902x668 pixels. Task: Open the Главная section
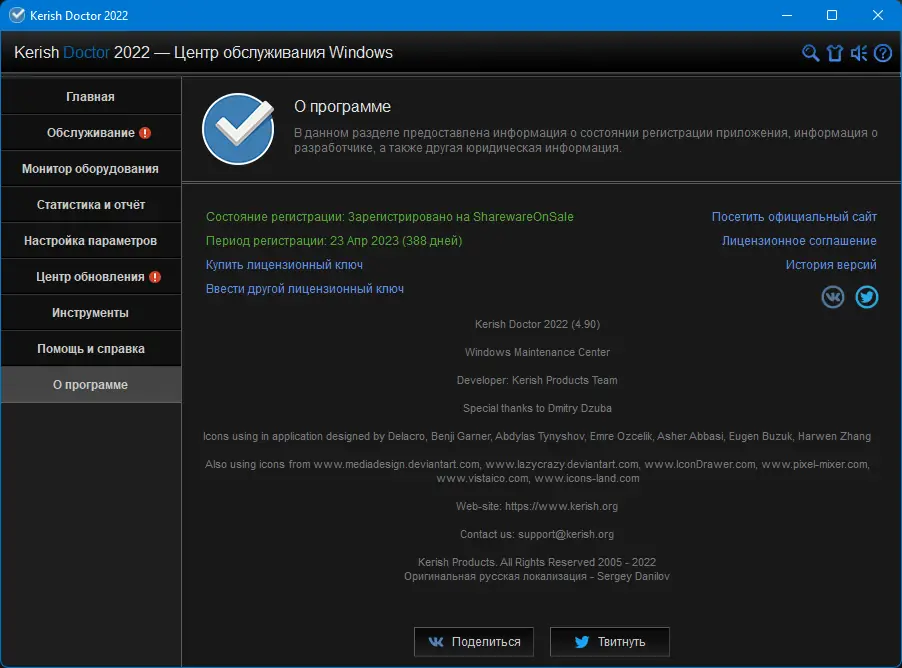coord(91,97)
